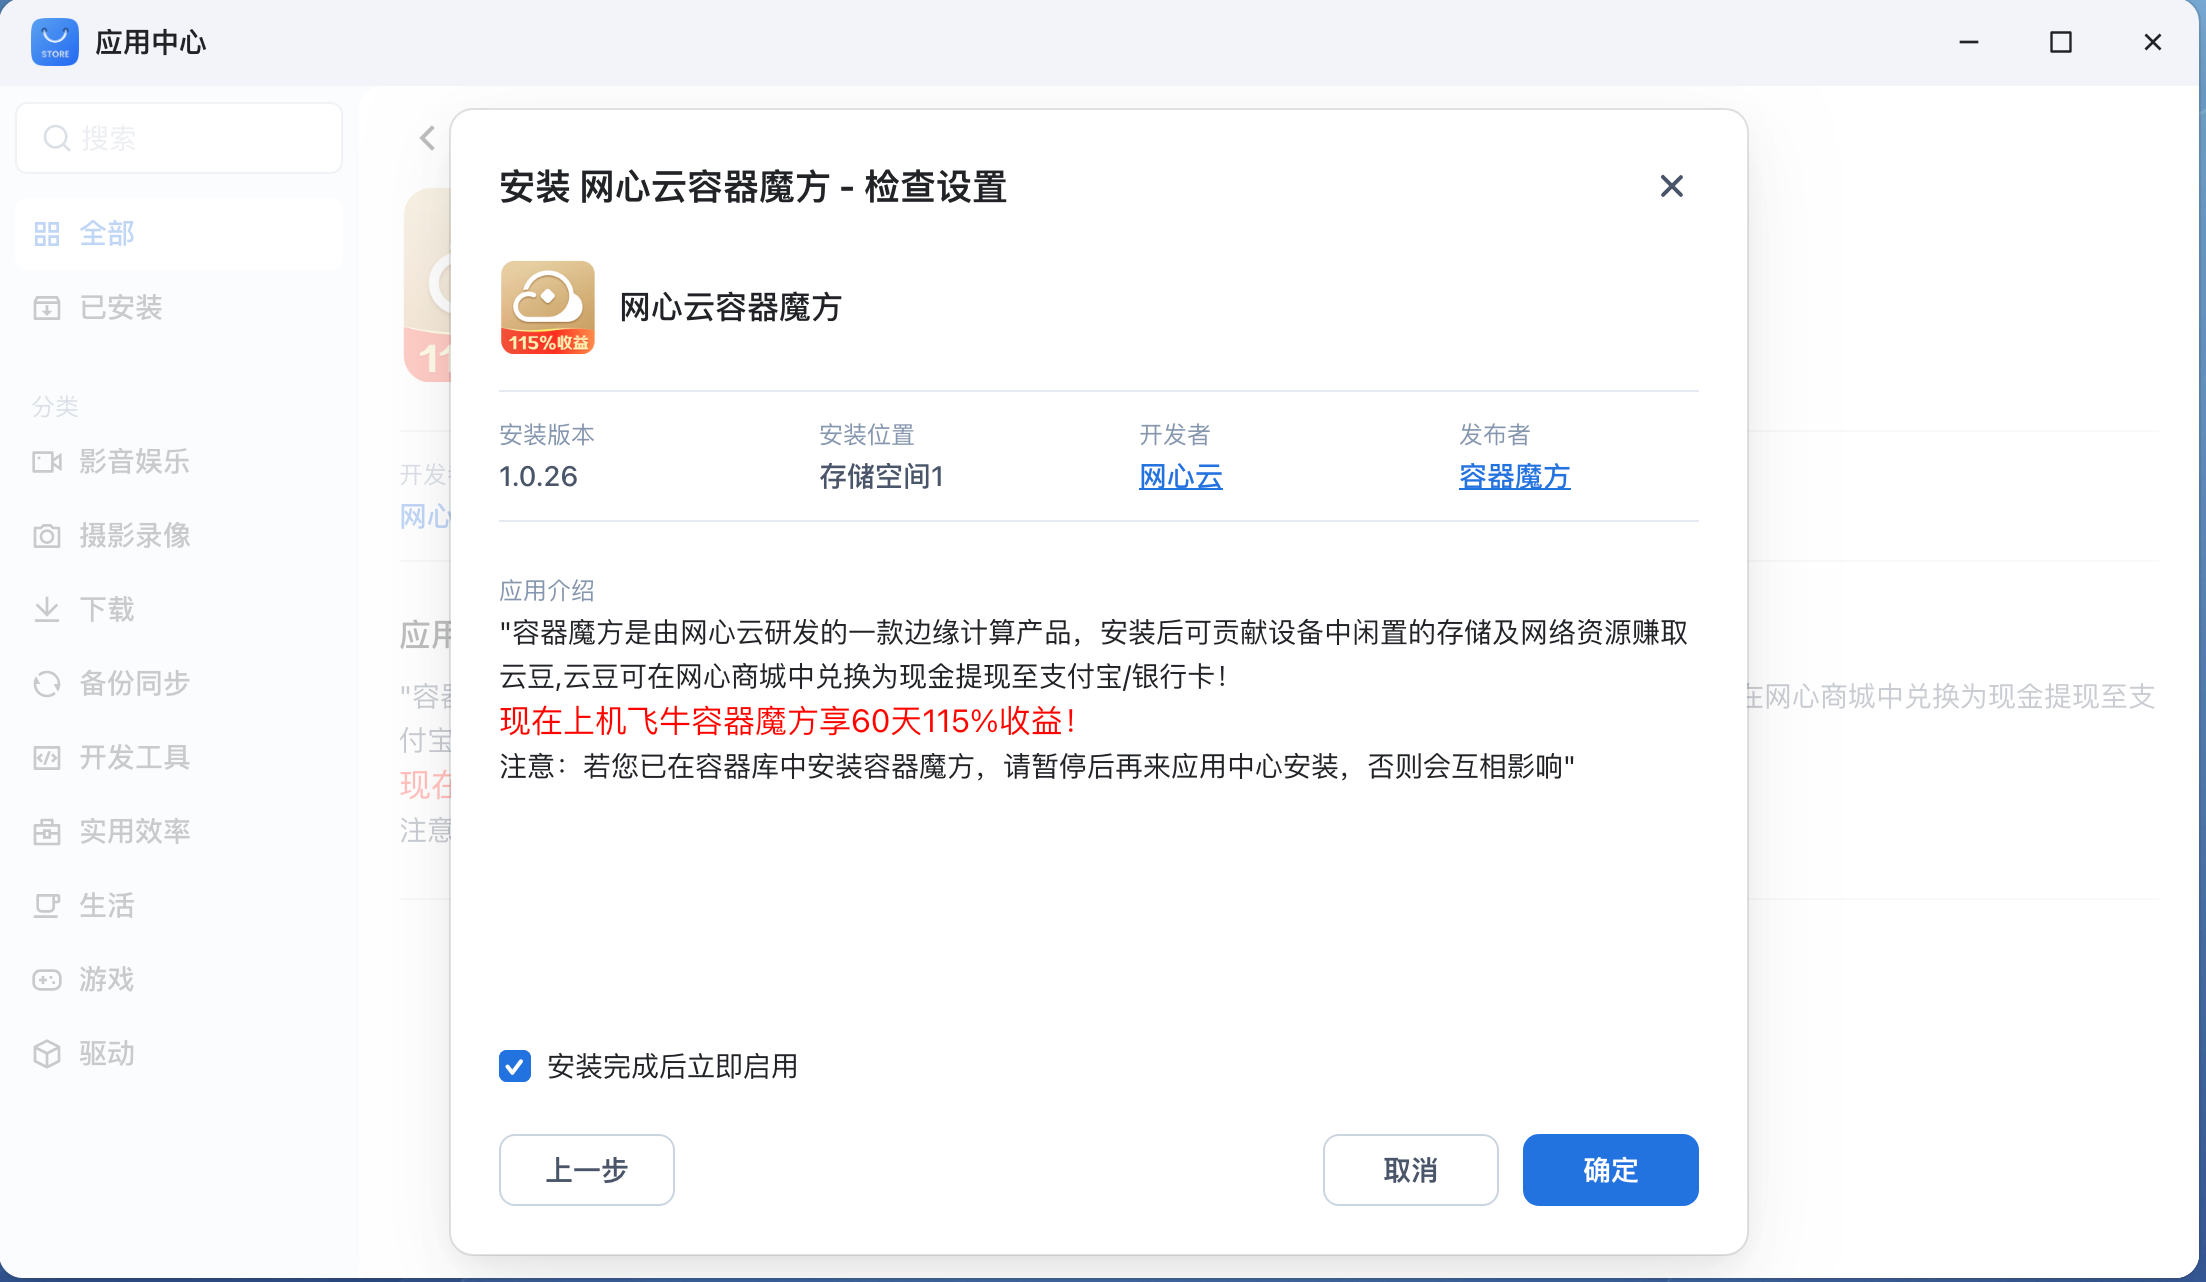Click the 游戏 gamepad icon
This screenshot has width=2206, height=1282.
47,980
